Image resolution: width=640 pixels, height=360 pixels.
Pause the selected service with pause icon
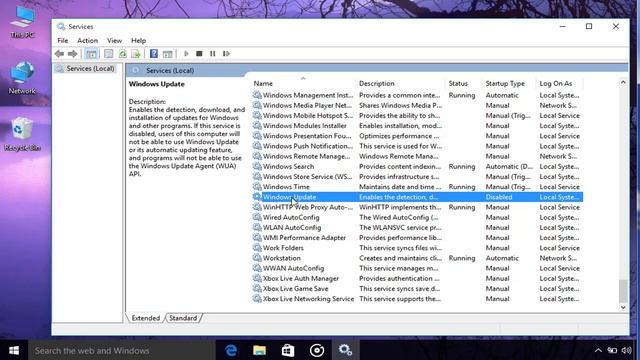pos(213,54)
